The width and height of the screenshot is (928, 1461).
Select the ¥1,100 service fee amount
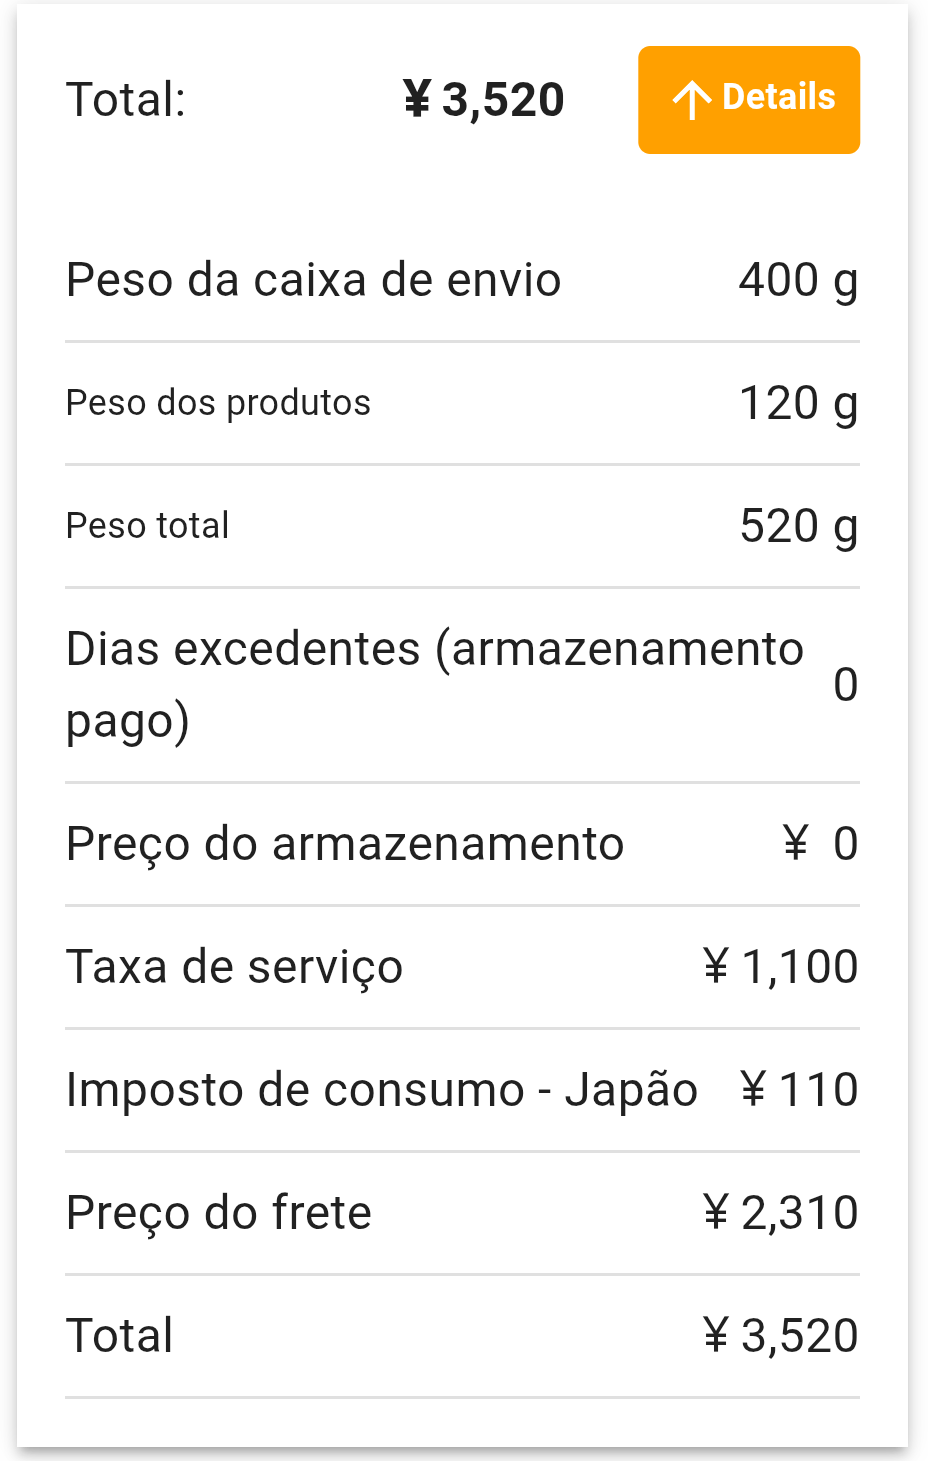coord(780,967)
